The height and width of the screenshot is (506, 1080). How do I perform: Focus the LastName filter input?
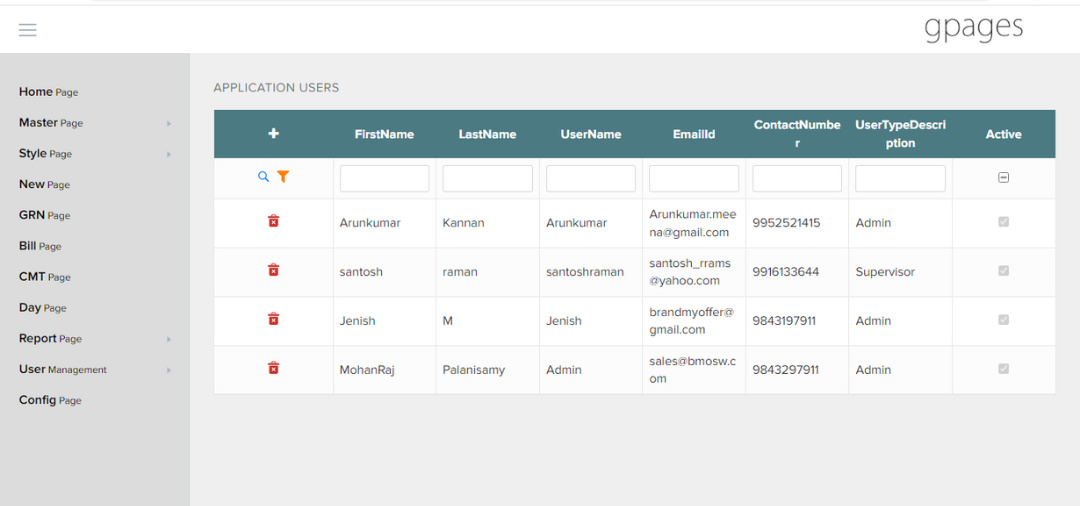[x=488, y=178]
